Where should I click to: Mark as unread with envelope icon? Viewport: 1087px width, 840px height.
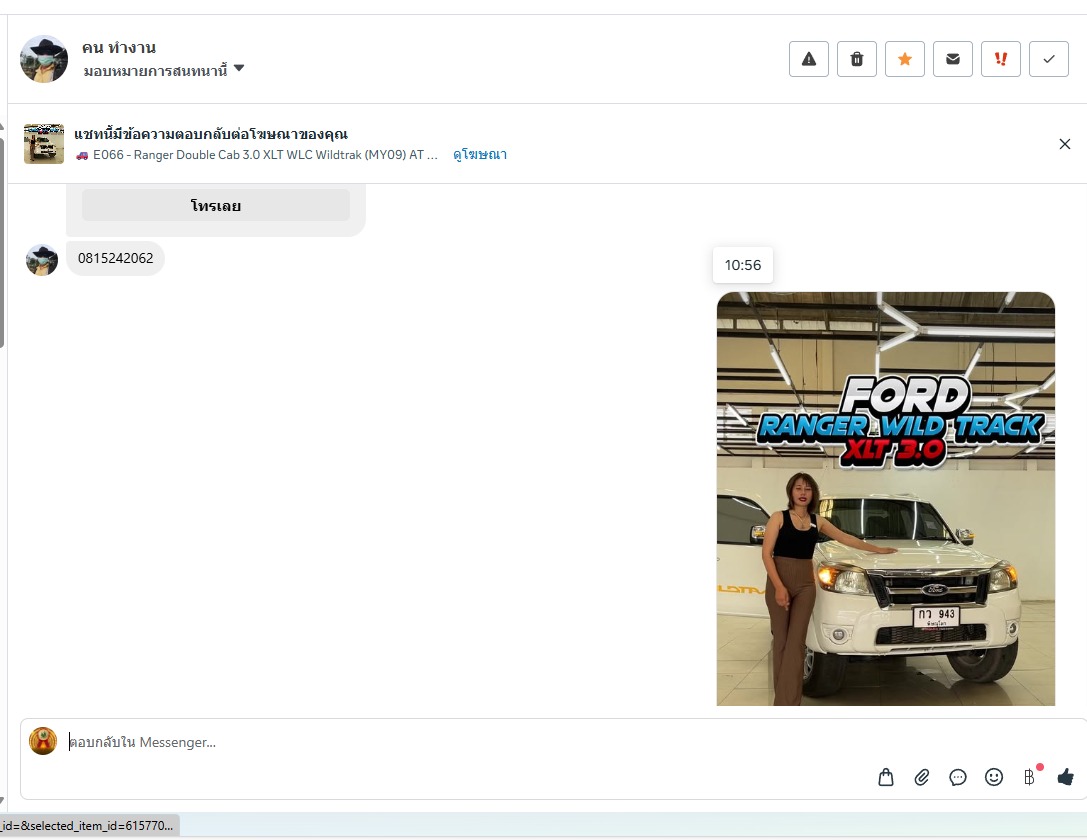(953, 59)
